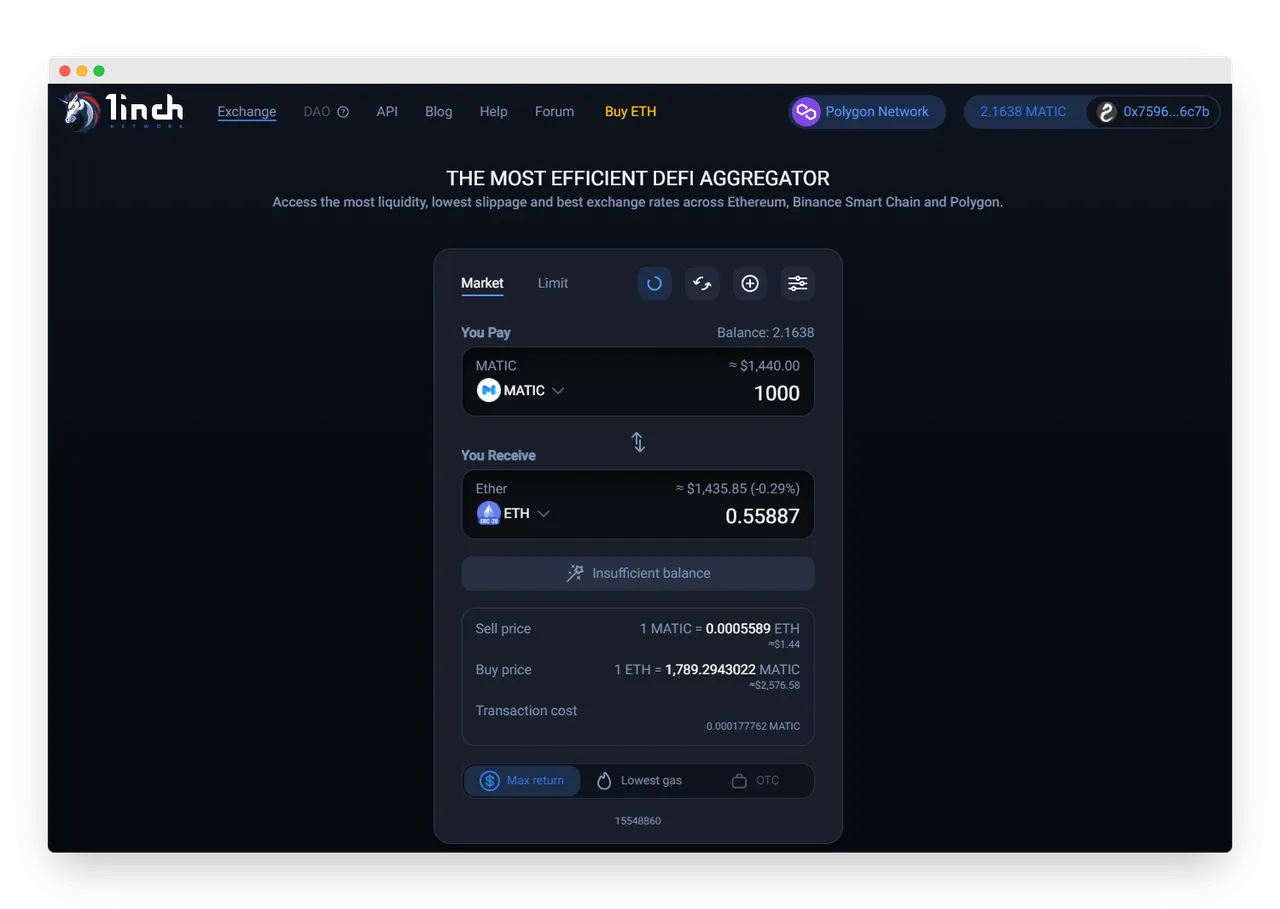Click the ≈ $1,440.00 pay estimate

click(764, 366)
